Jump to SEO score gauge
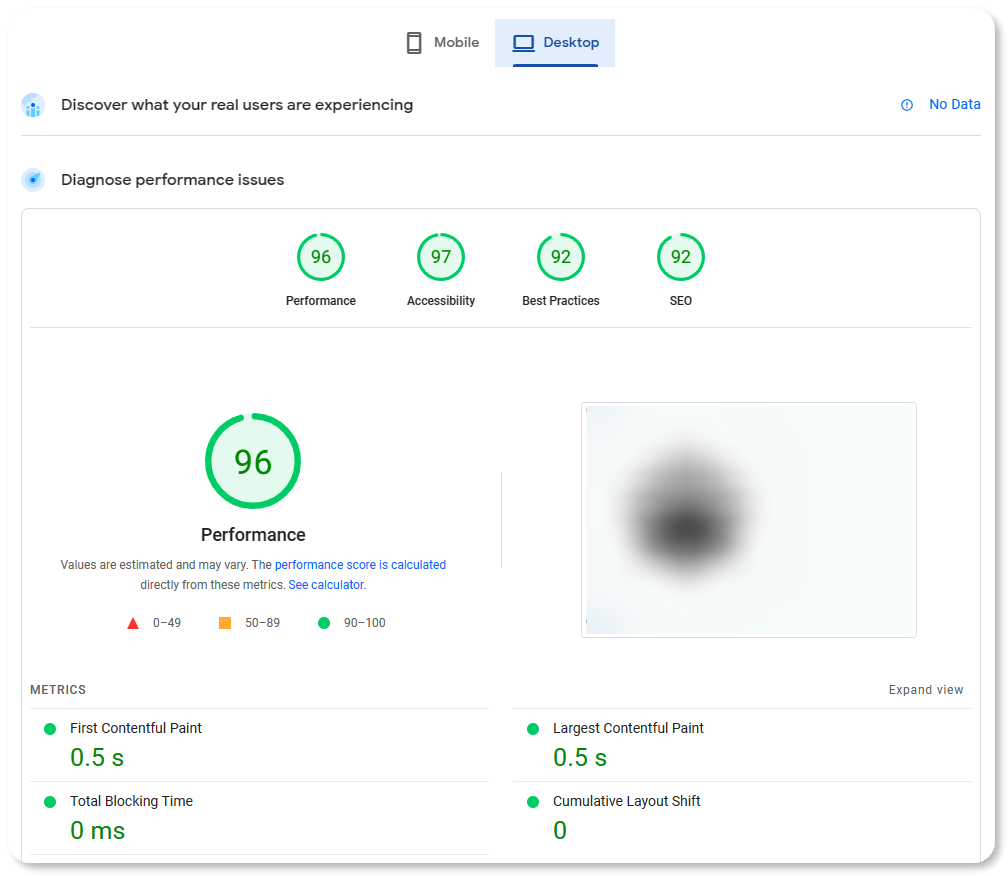 click(681, 257)
